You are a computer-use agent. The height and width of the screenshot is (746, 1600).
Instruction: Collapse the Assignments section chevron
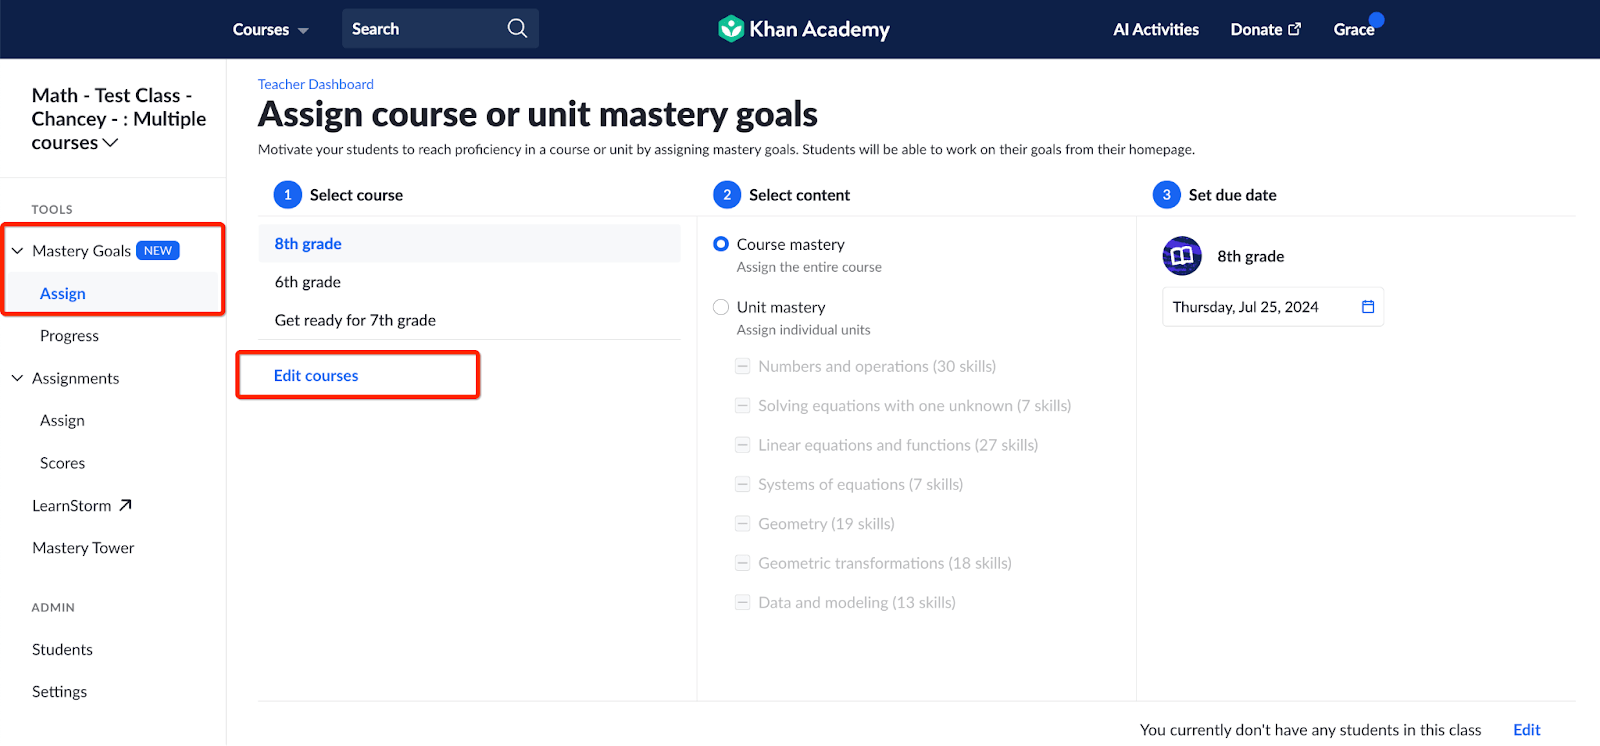(17, 378)
